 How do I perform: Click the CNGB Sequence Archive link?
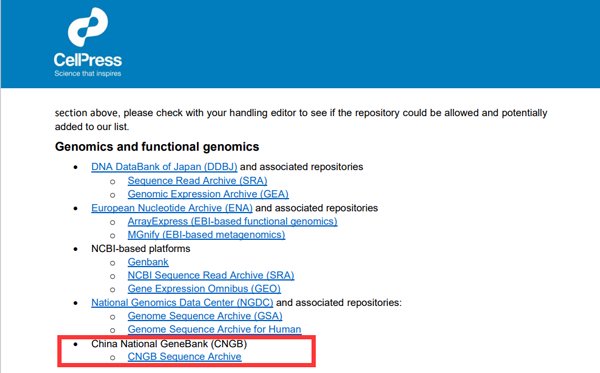[184, 357]
